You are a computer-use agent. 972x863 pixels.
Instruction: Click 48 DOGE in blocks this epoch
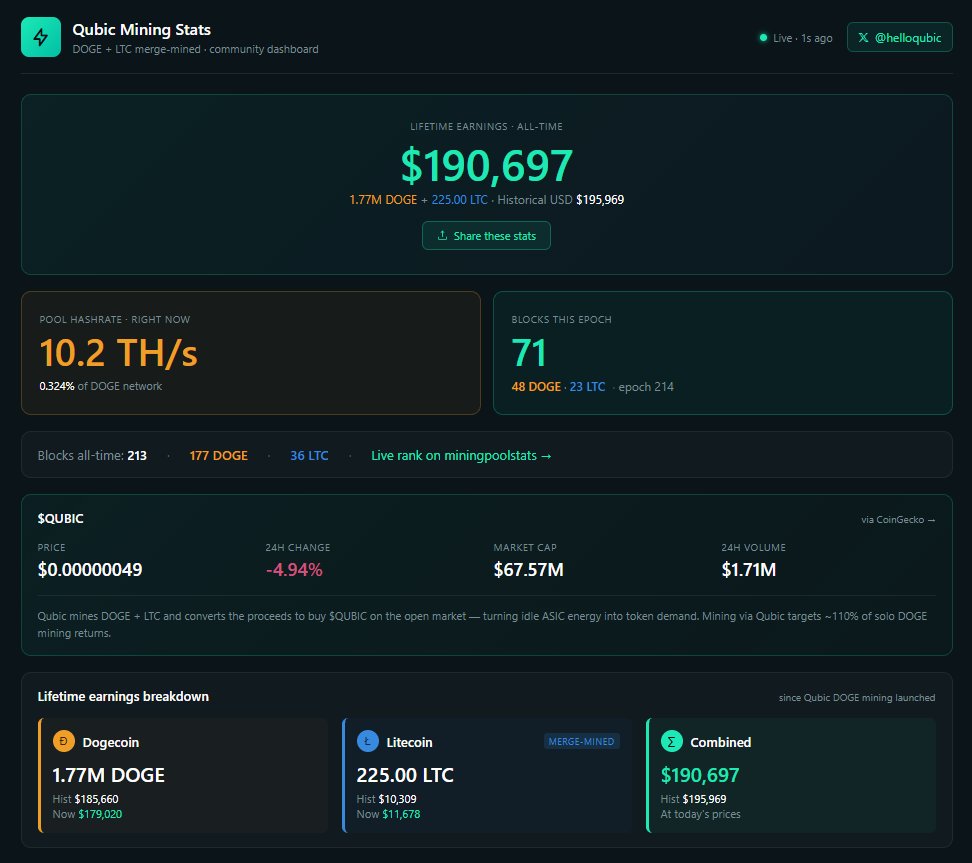[x=536, y=387]
